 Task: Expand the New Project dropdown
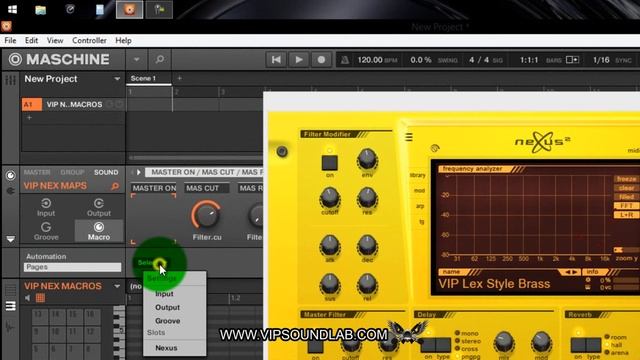point(117,79)
